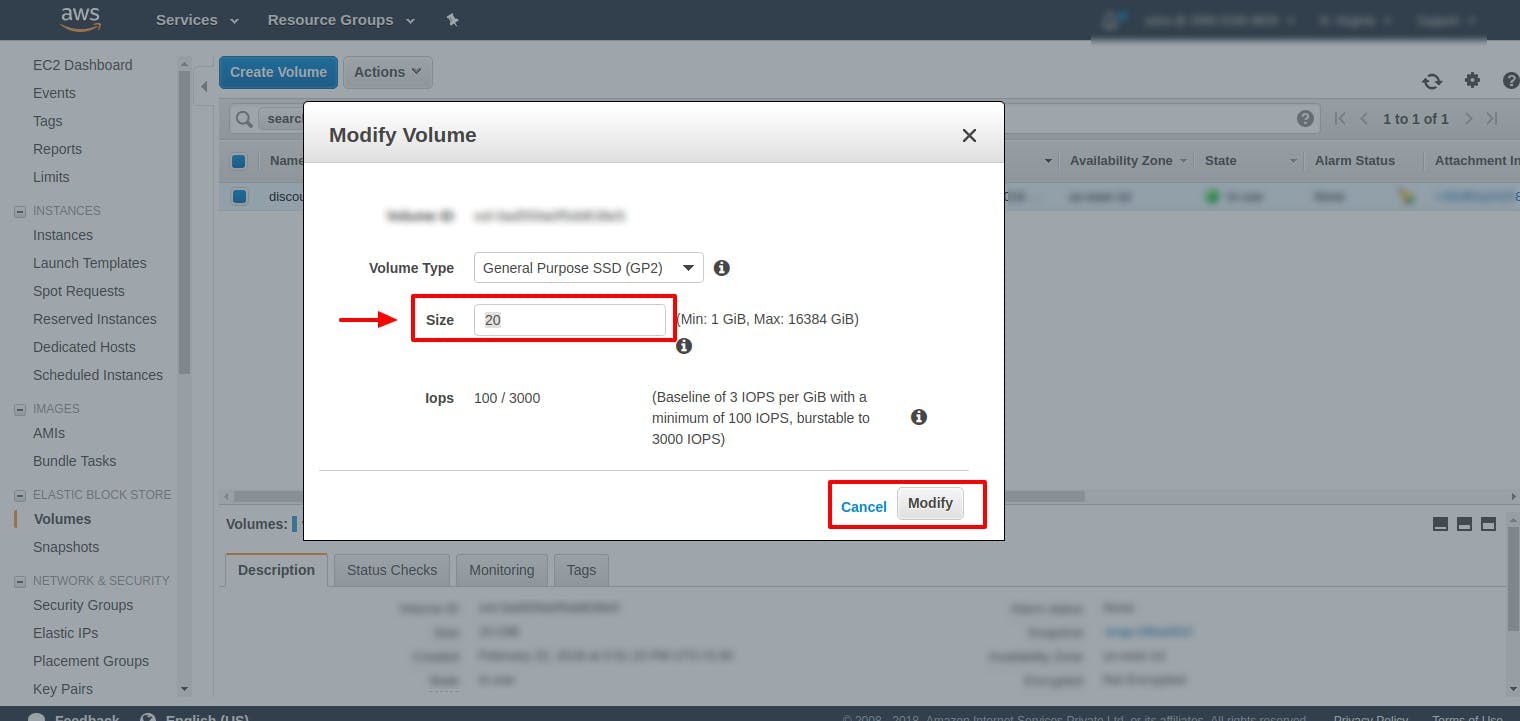The image size is (1520, 721).
Task: Open the Services menu
Action: pos(195,19)
